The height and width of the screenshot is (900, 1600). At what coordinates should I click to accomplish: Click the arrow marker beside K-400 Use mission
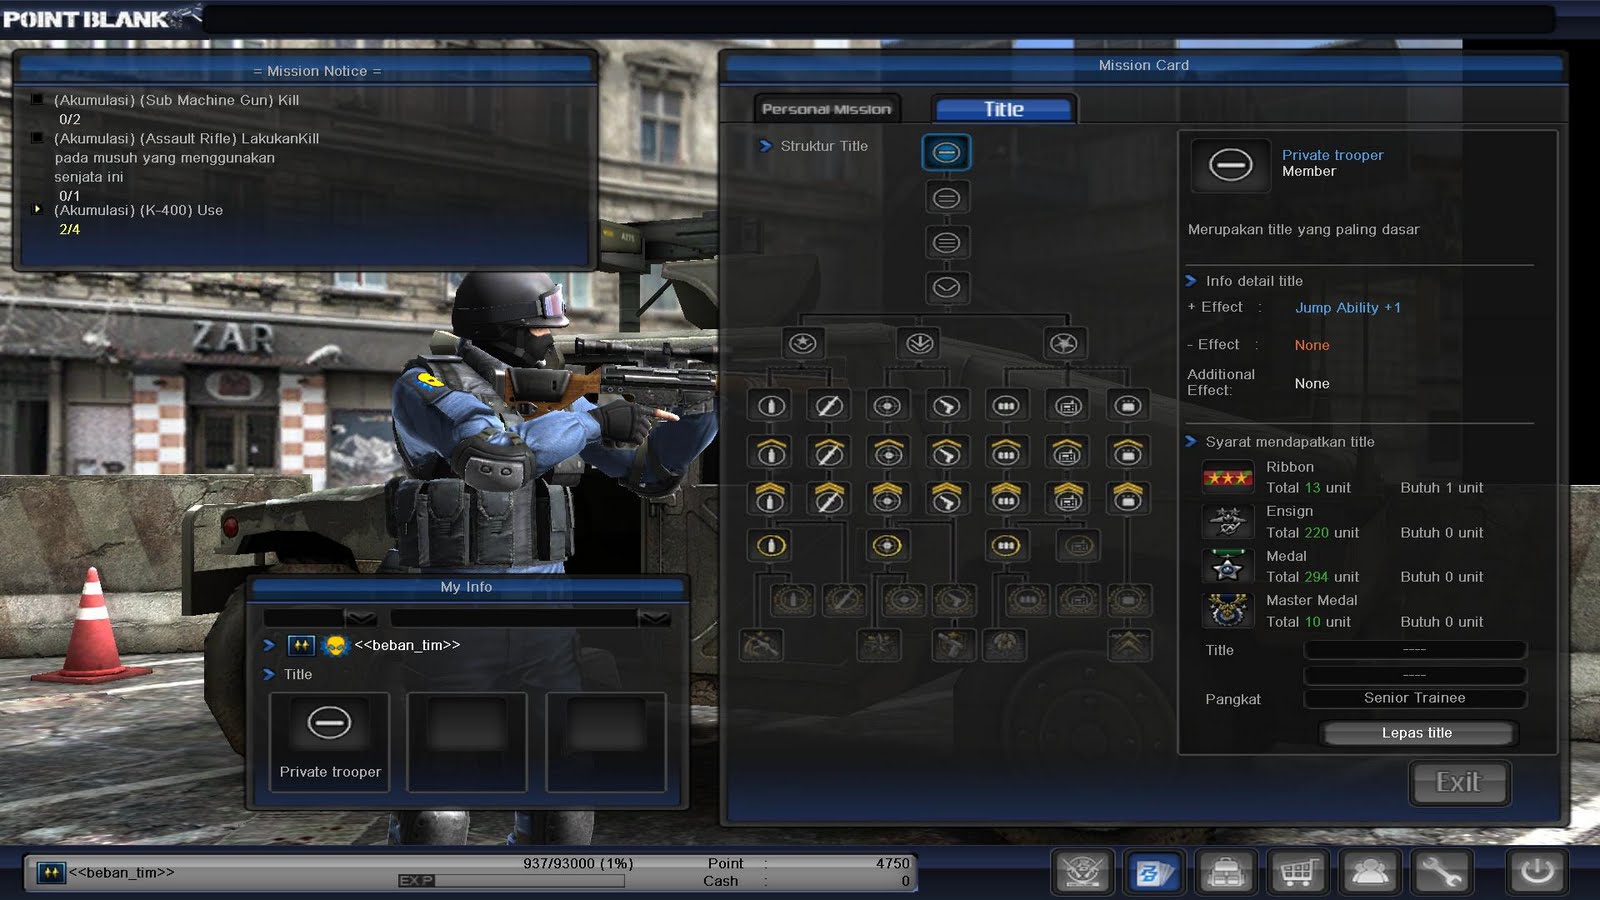click(x=37, y=209)
